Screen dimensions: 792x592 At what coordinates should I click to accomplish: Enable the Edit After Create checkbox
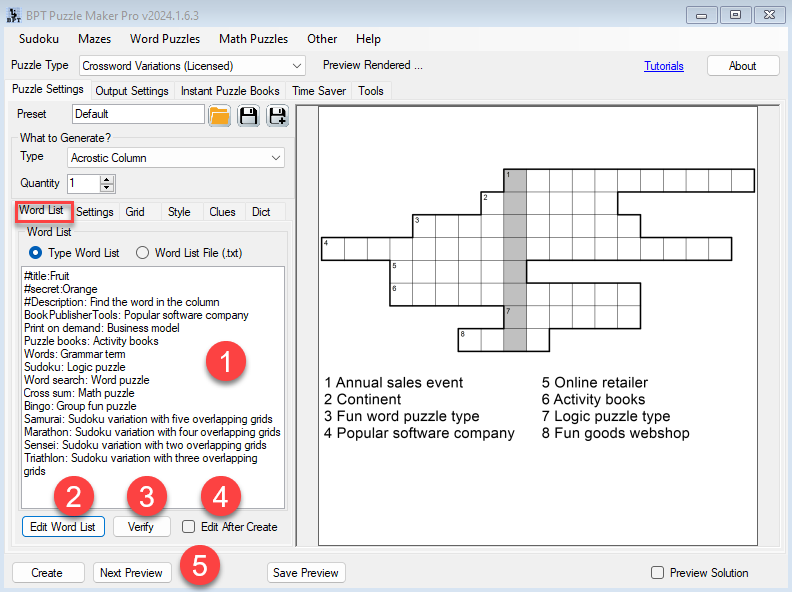tap(189, 526)
